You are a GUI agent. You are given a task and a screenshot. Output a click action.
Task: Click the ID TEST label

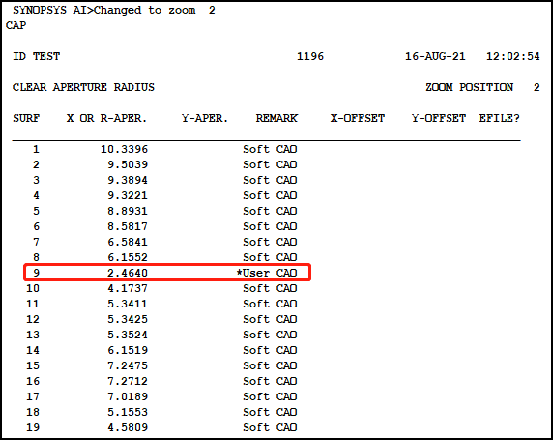pos(37,56)
